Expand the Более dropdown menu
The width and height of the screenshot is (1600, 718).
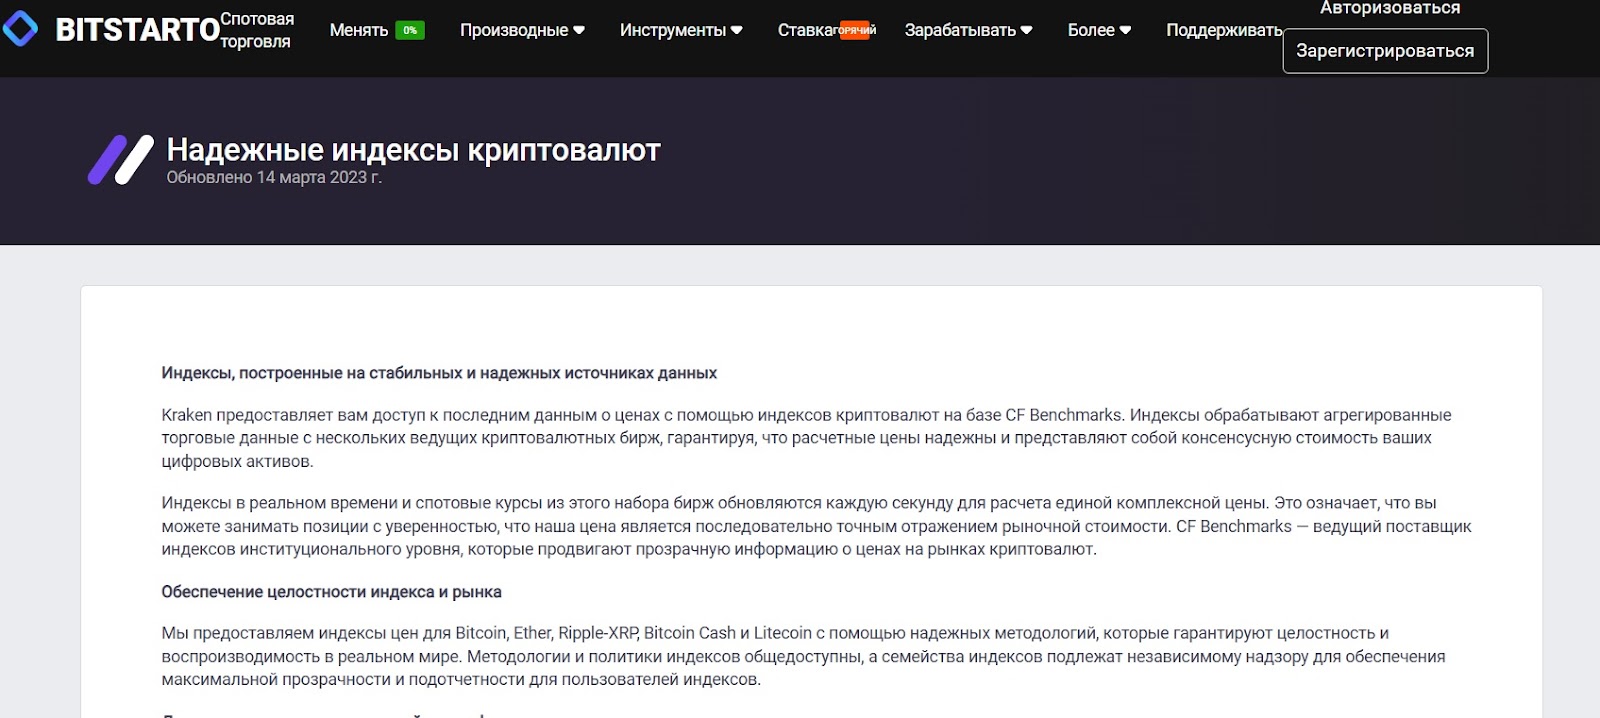[1099, 30]
